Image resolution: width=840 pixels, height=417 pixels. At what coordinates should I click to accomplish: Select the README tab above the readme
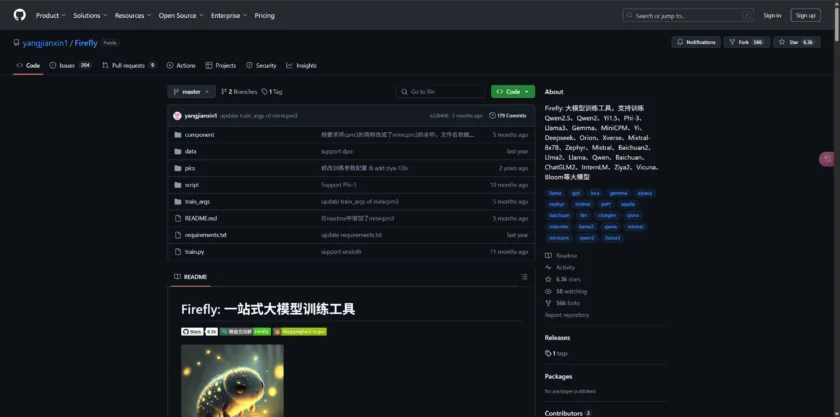[191, 277]
